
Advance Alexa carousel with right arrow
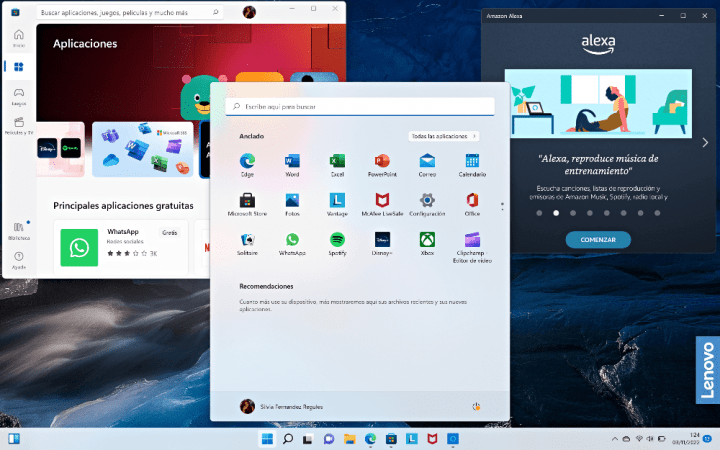click(705, 143)
